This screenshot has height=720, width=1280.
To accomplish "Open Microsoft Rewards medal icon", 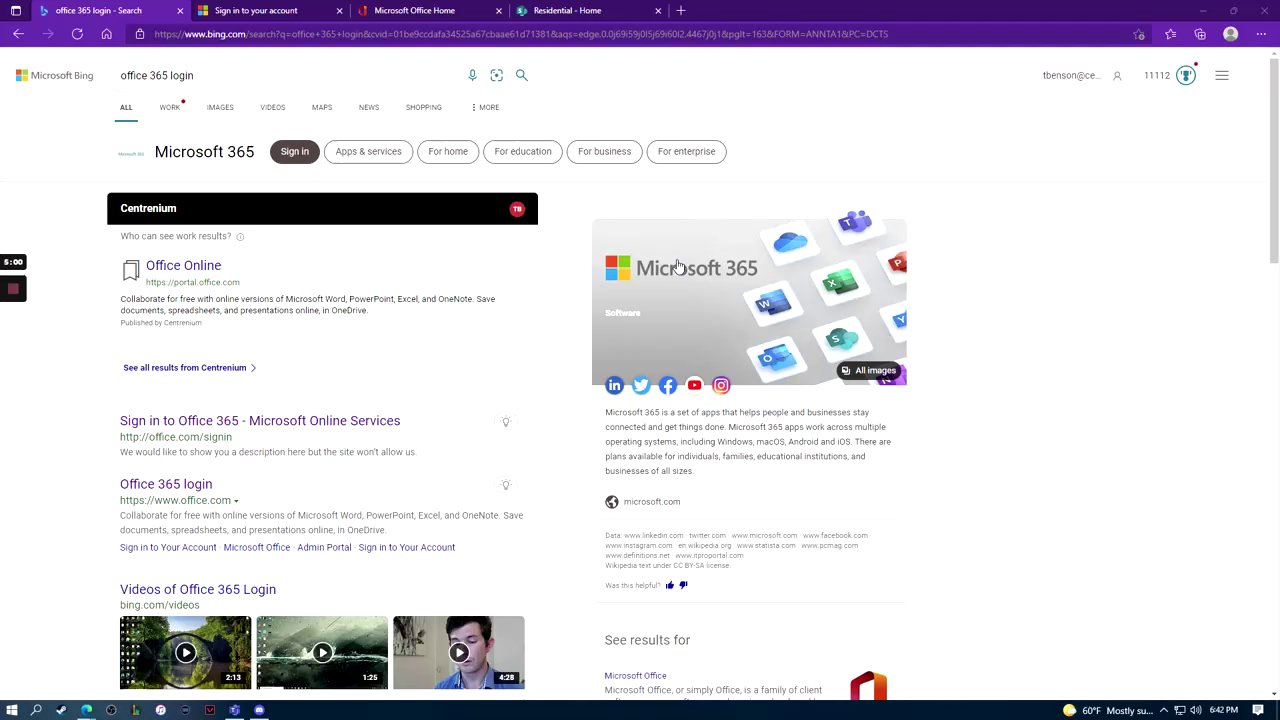I will [x=1186, y=76].
